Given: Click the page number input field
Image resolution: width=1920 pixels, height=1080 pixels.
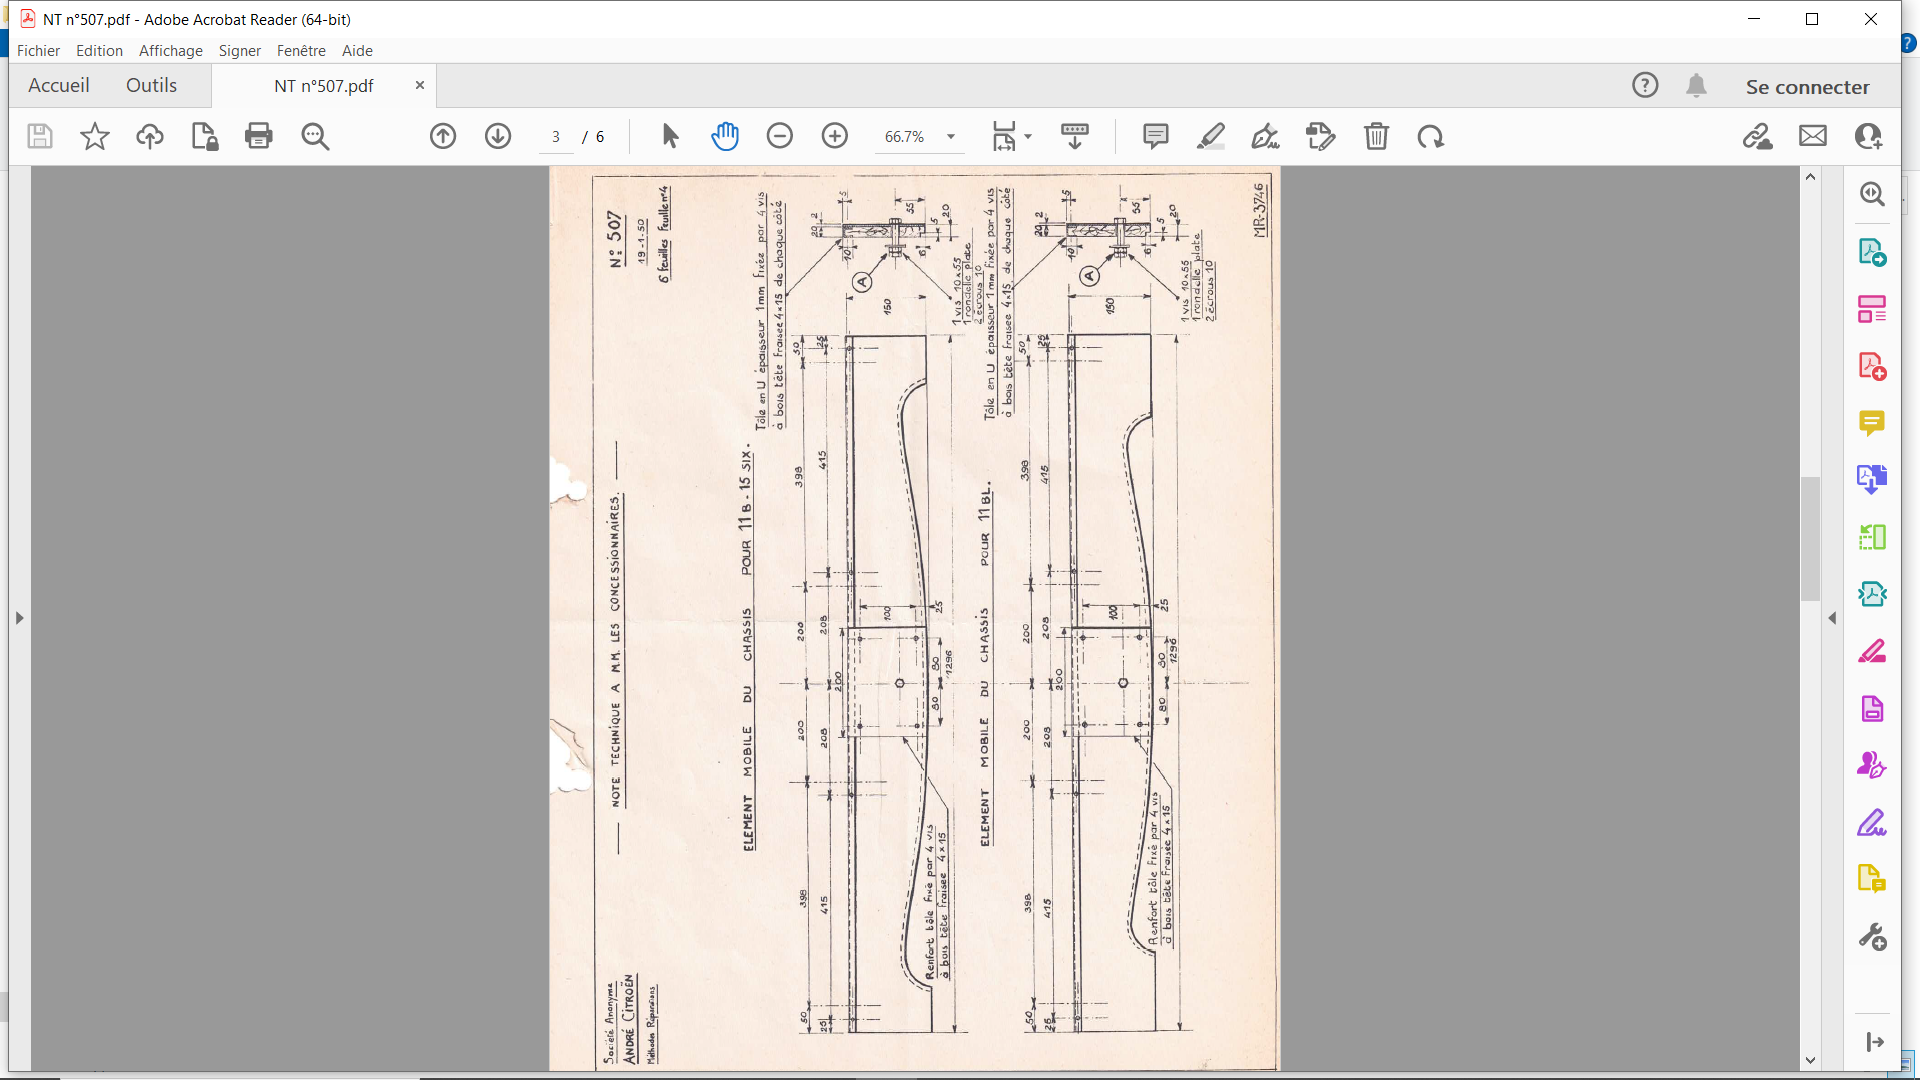Looking at the screenshot, I should click(556, 137).
